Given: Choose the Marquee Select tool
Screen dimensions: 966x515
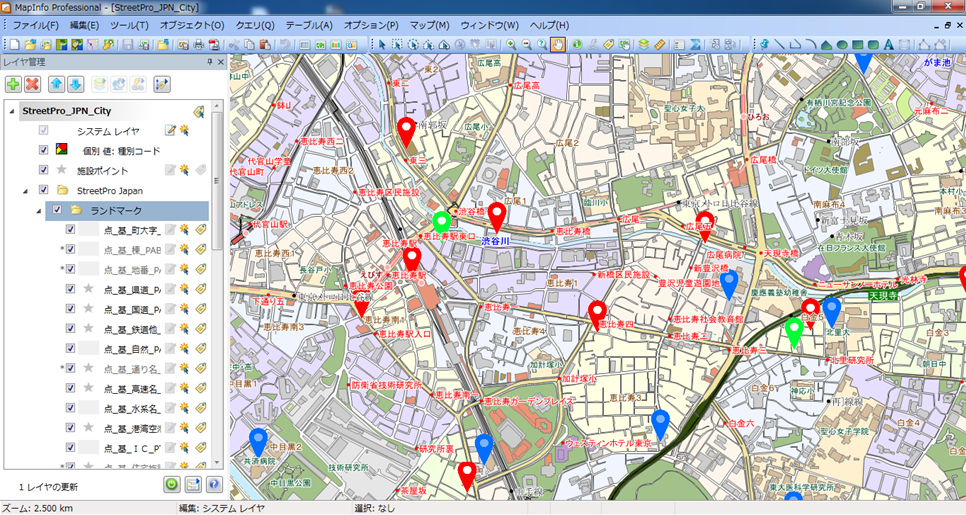Looking at the screenshot, I should 397,45.
